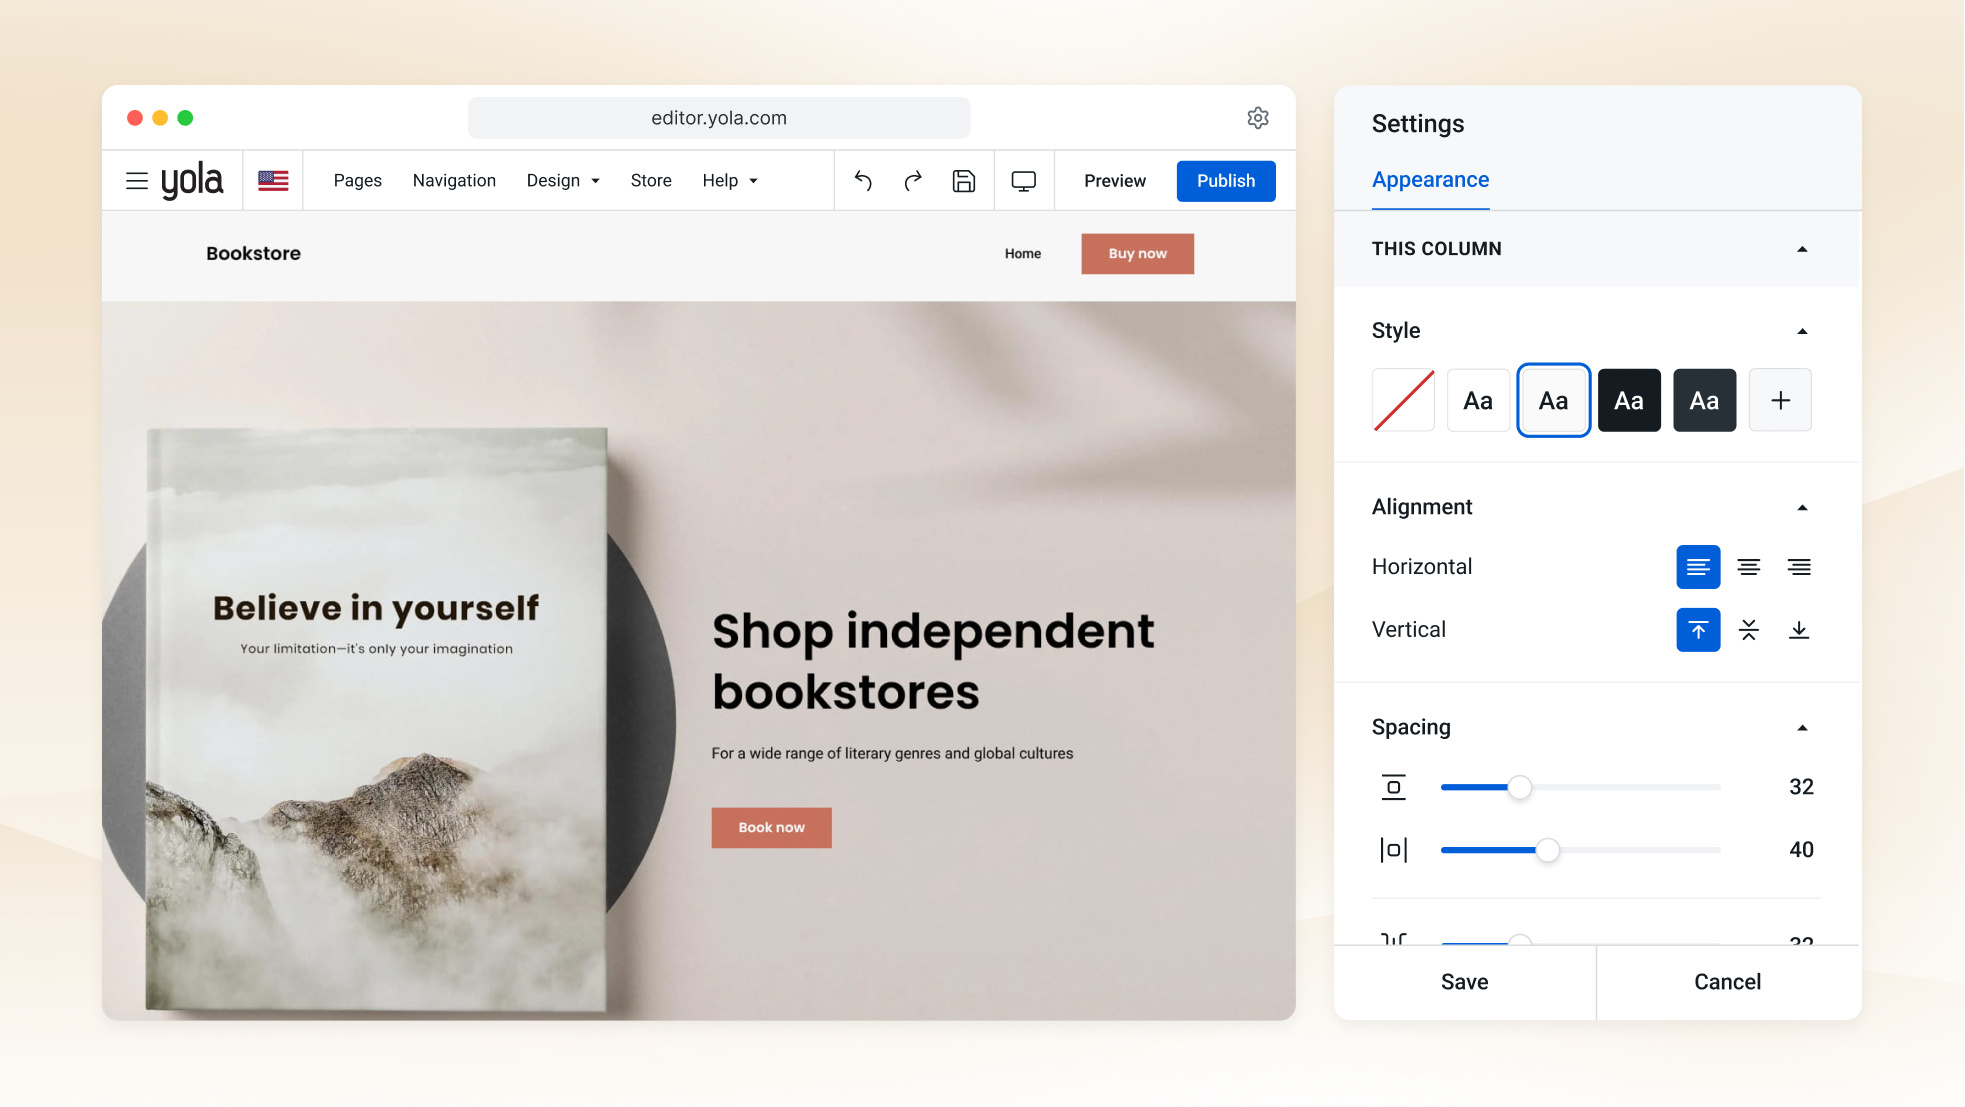This screenshot has height=1107, width=1965.
Task: Click the horizontal padding spacing icon
Action: [1393, 850]
